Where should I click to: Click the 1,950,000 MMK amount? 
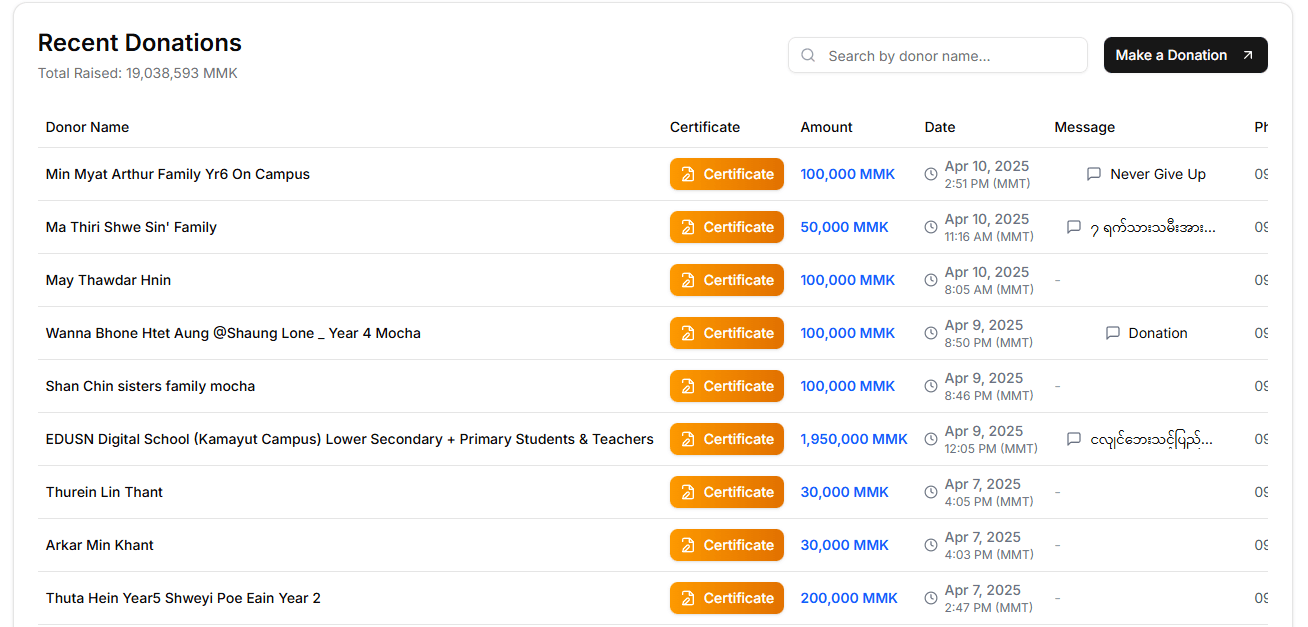[854, 439]
